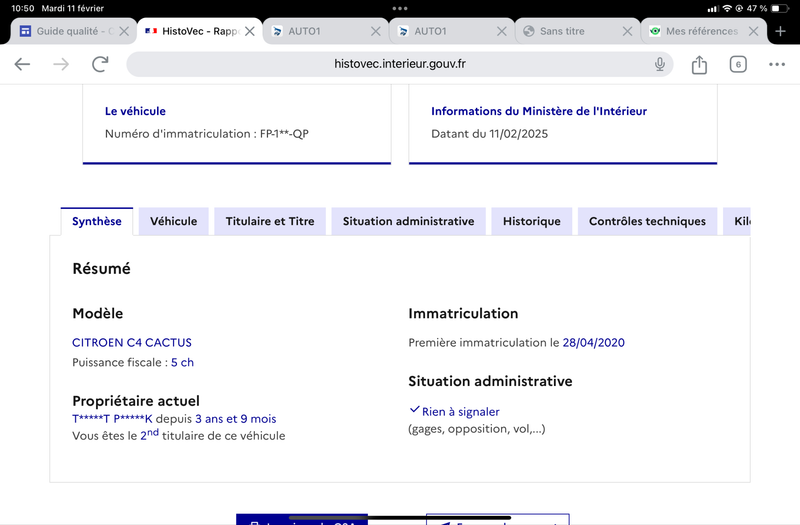800x525 pixels.
Task: Close the second AUTO1 tab
Action: coord(502,31)
